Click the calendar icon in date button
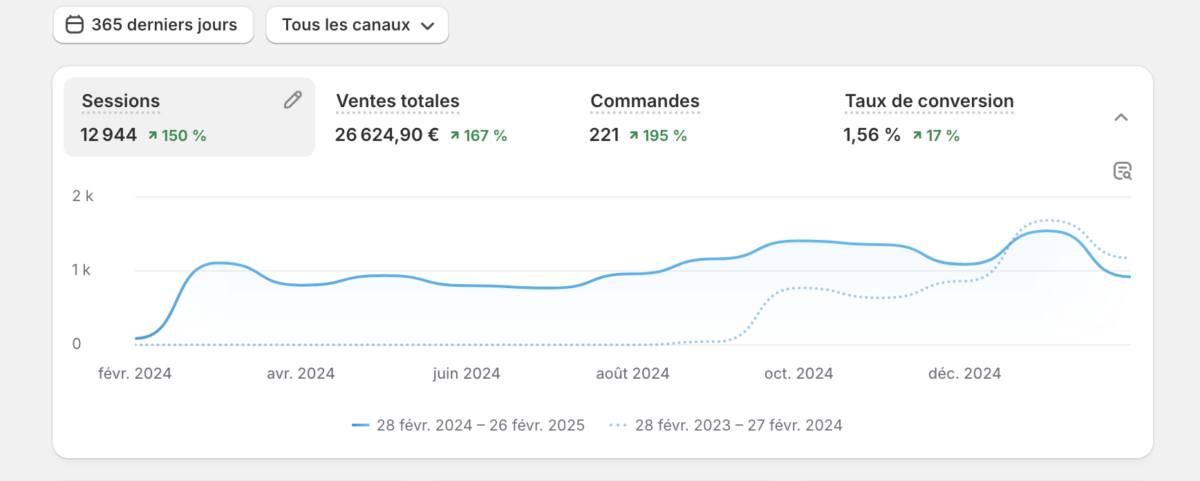Viewport: 1200px width, 481px height. [x=74, y=25]
